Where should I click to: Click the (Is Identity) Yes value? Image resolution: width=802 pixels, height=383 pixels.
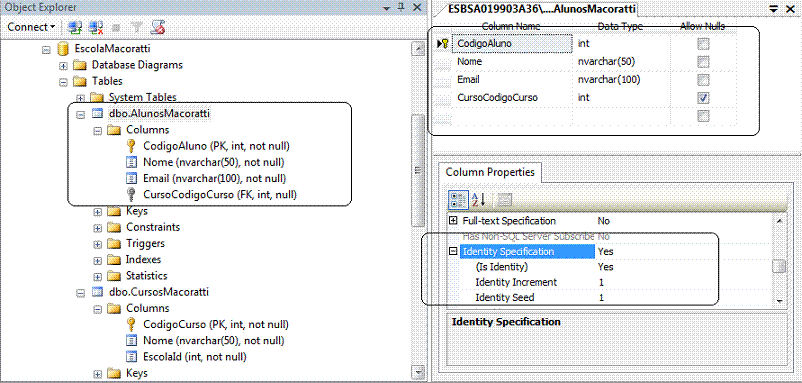[x=605, y=267]
